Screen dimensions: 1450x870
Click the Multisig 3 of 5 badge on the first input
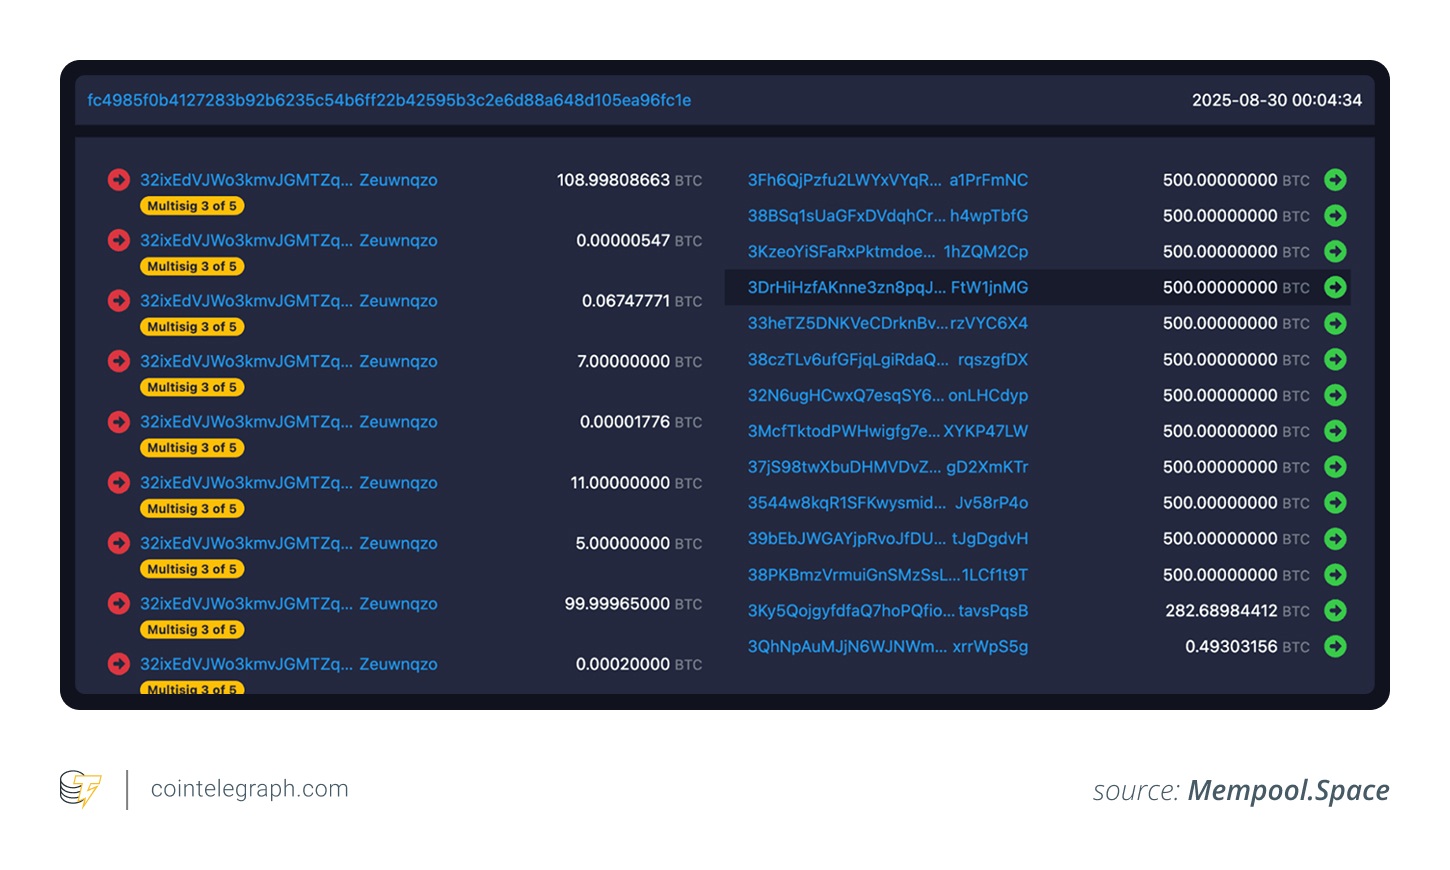pos(192,205)
